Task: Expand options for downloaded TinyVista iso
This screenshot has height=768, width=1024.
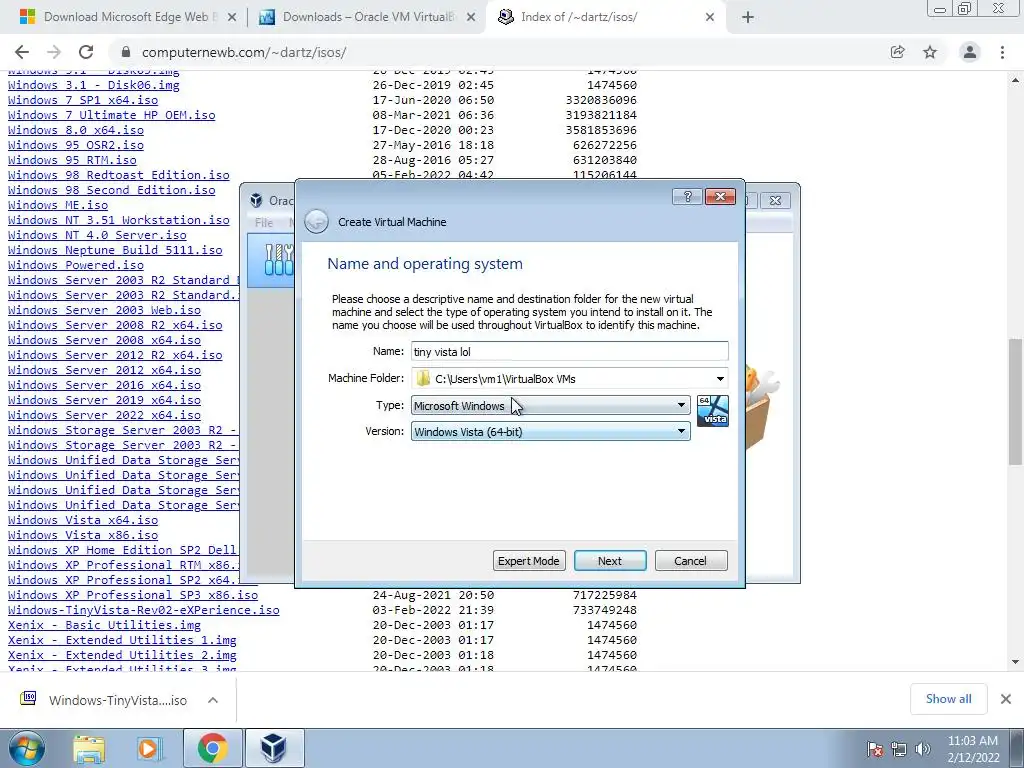Action: pos(213,700)
